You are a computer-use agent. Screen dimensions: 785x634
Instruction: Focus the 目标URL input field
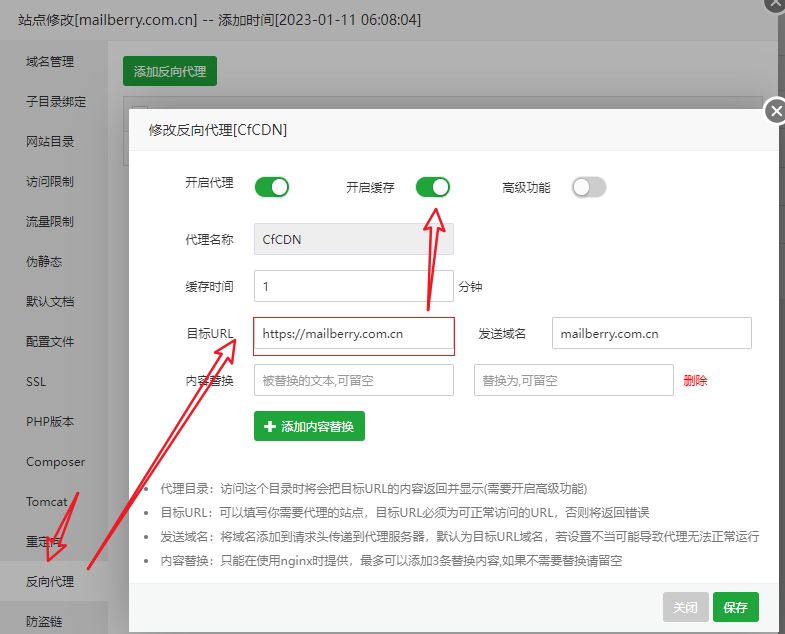[x=354, y=334]
